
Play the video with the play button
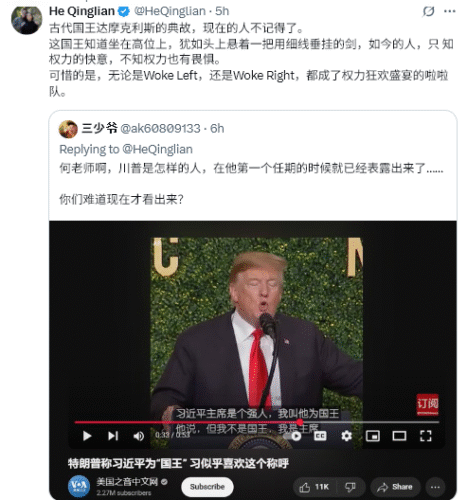tap(87, 436)
